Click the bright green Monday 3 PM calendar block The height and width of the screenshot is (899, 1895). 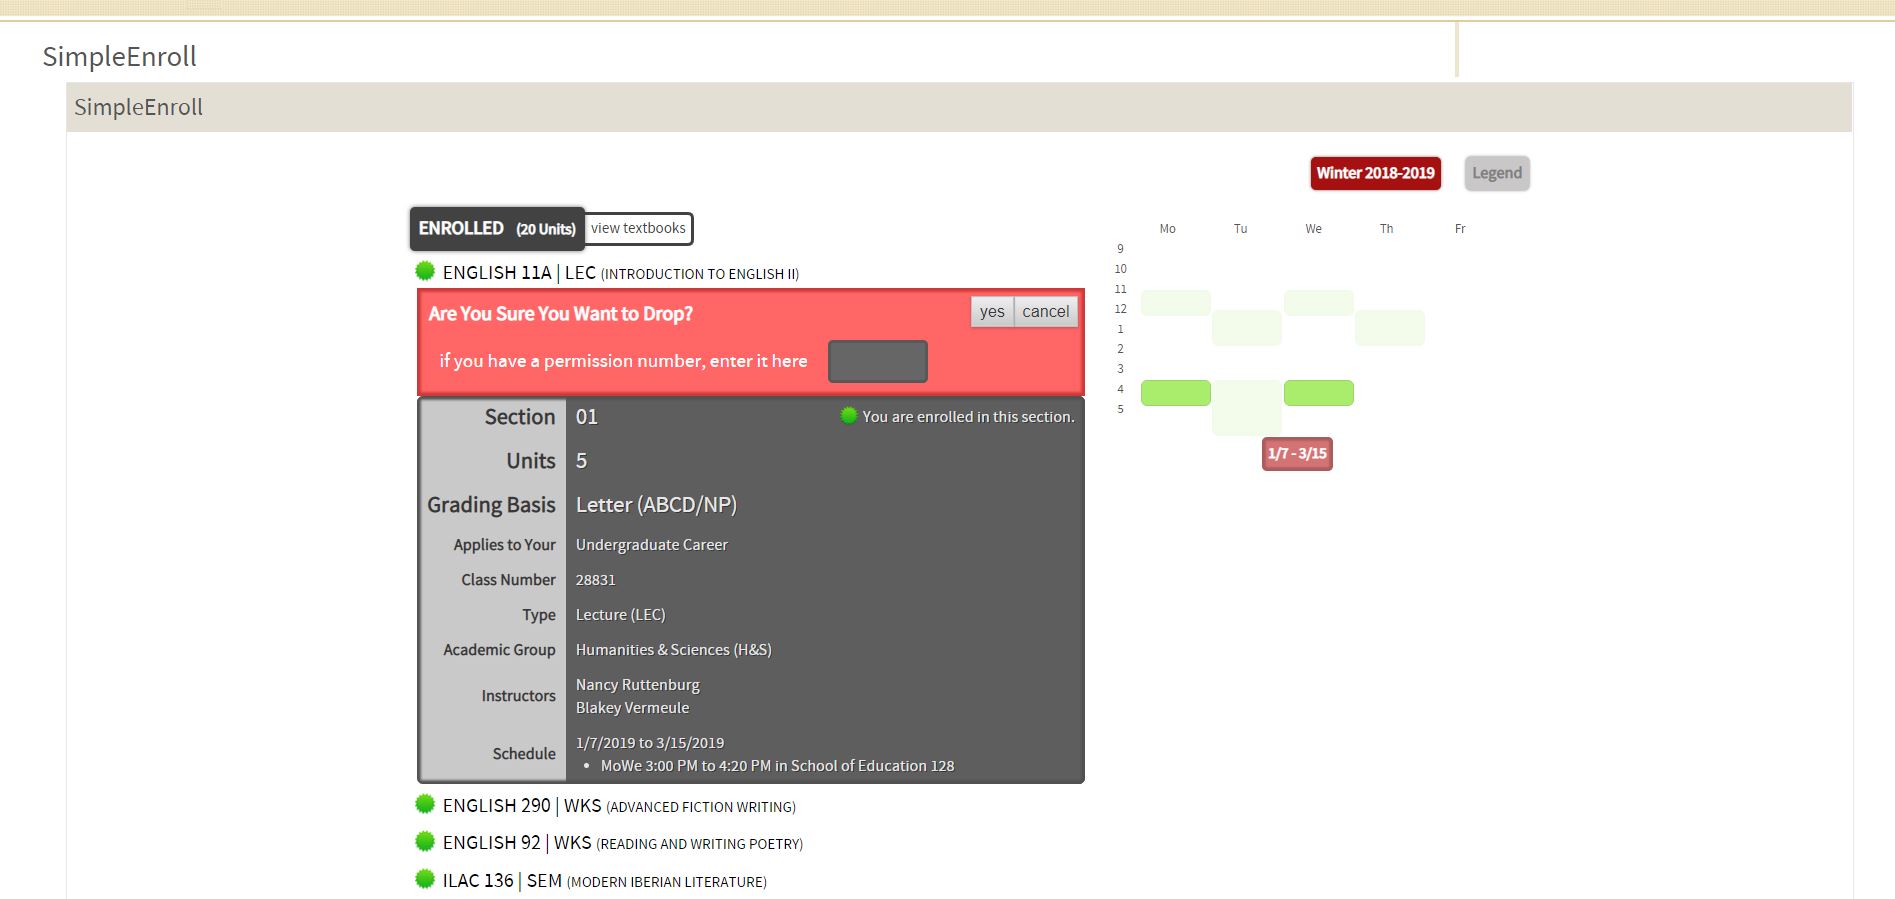tap(1175, 393)
